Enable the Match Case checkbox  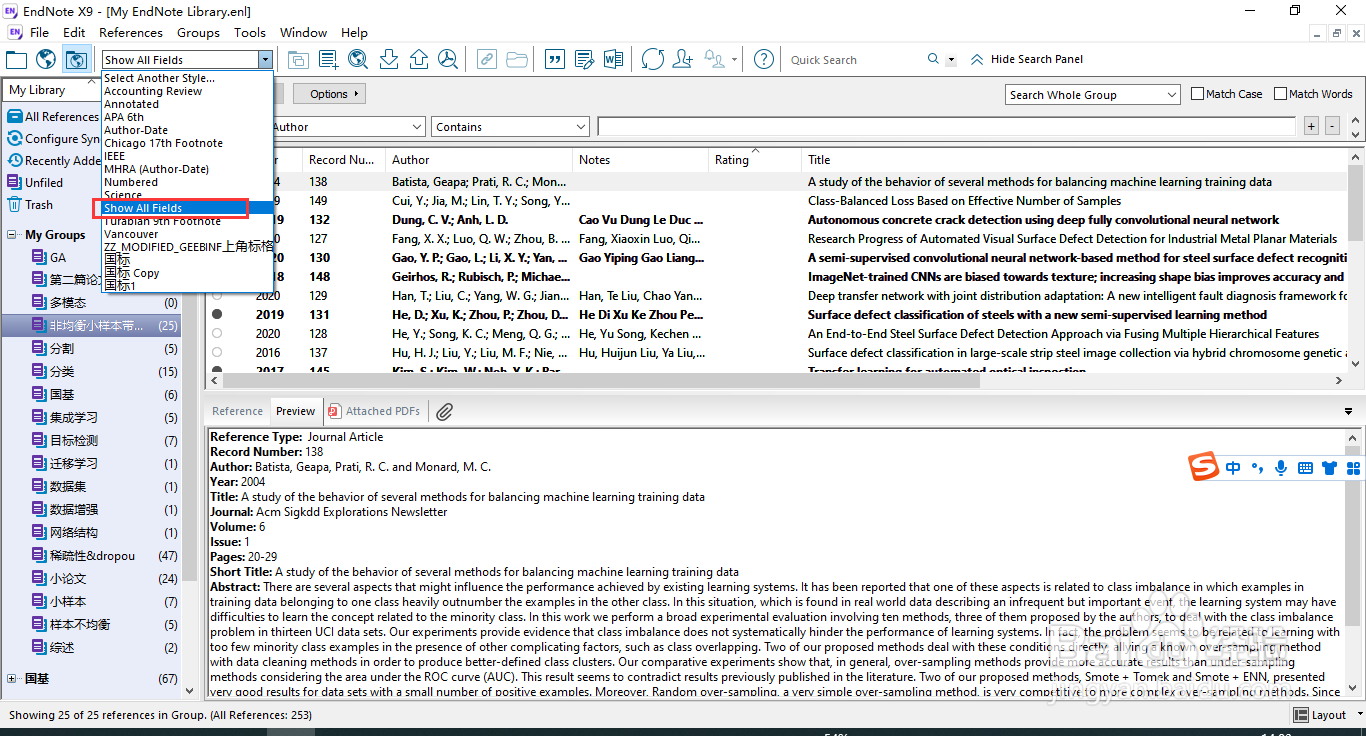pyautogui.click(x=1198, y=94)
